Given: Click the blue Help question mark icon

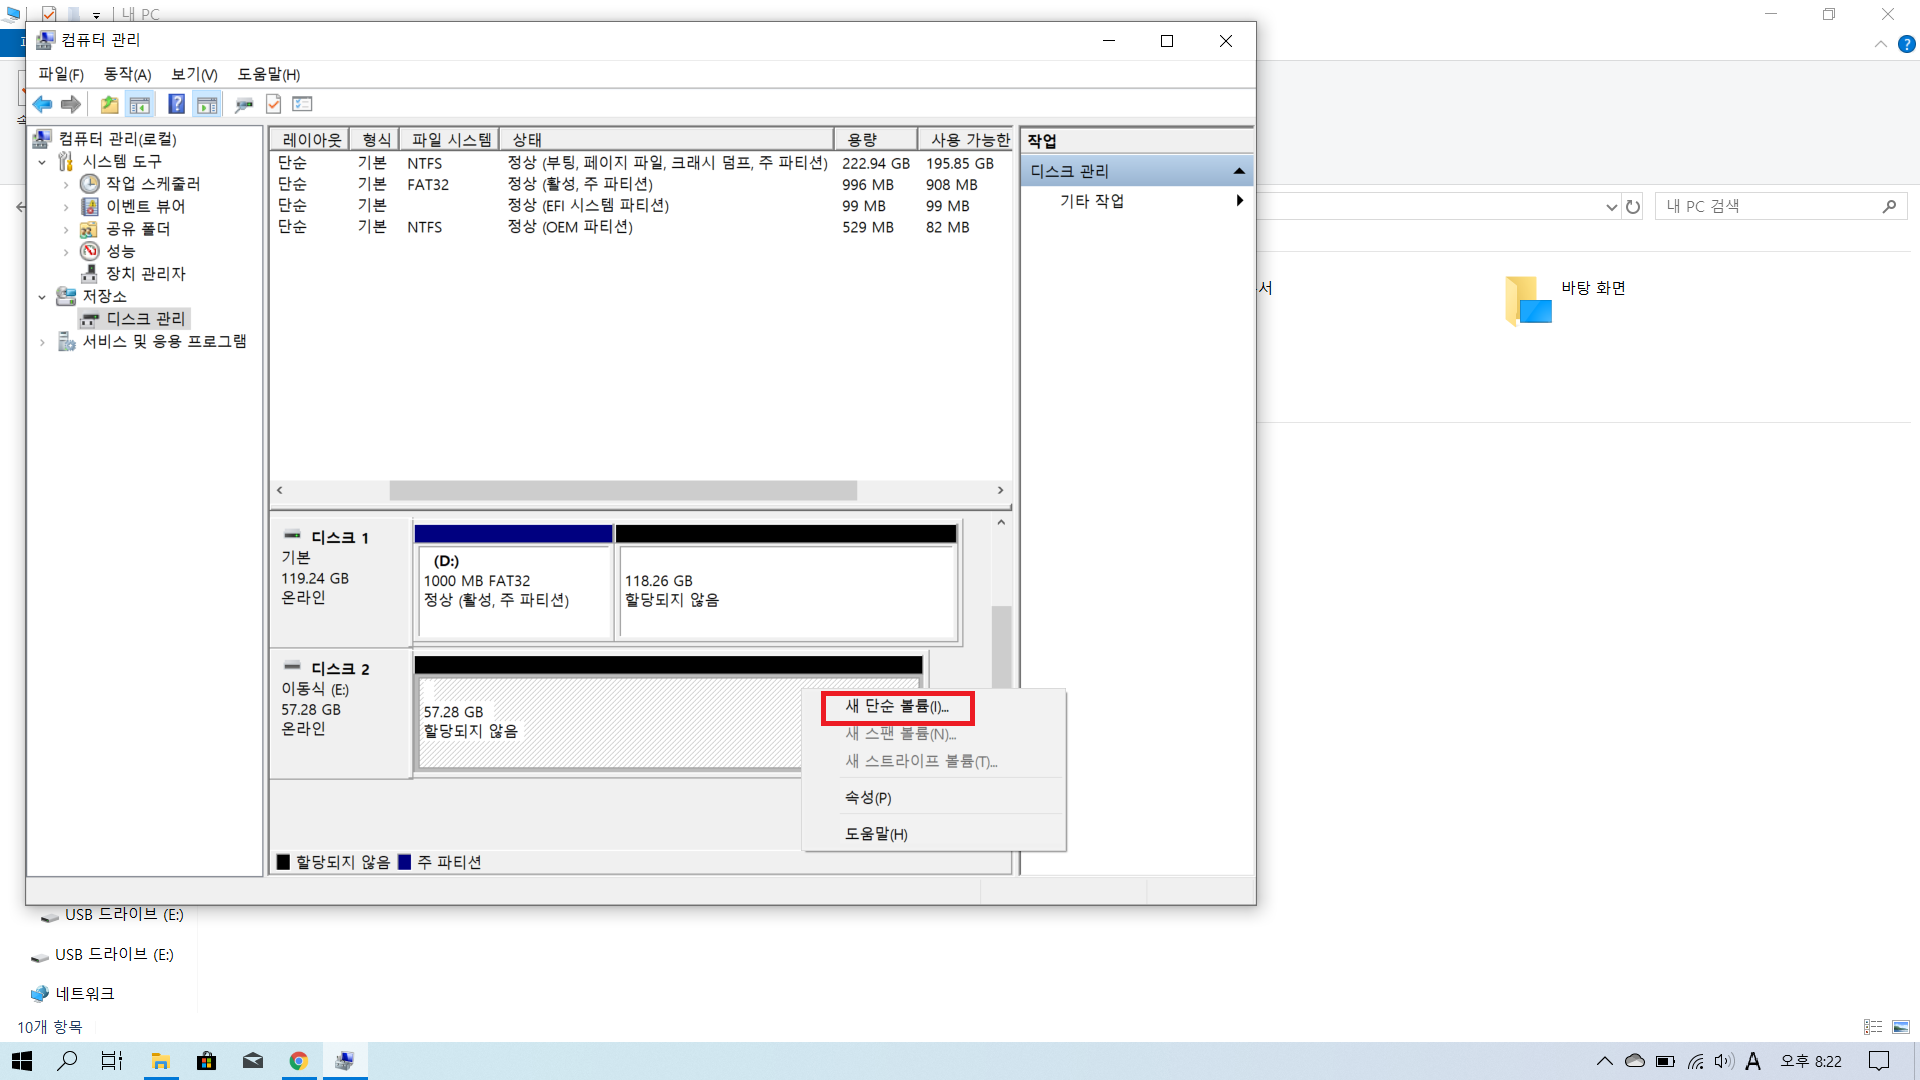Looking at the screenshot, I should click(176, 104).
